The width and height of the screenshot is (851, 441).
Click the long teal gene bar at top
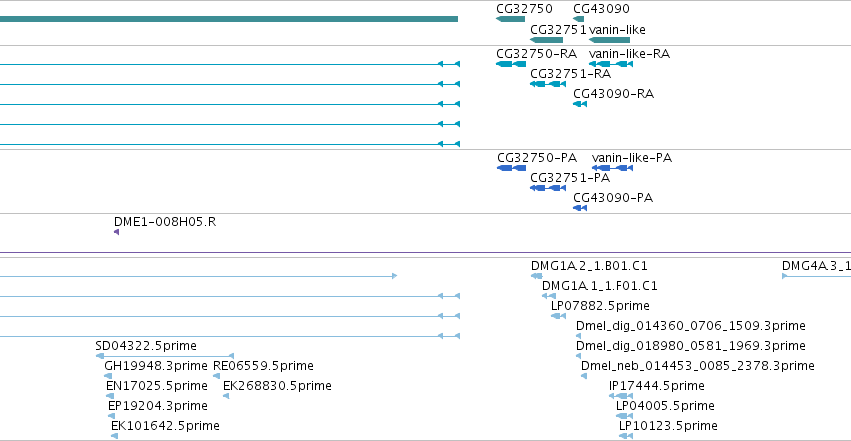coord(228,19)
